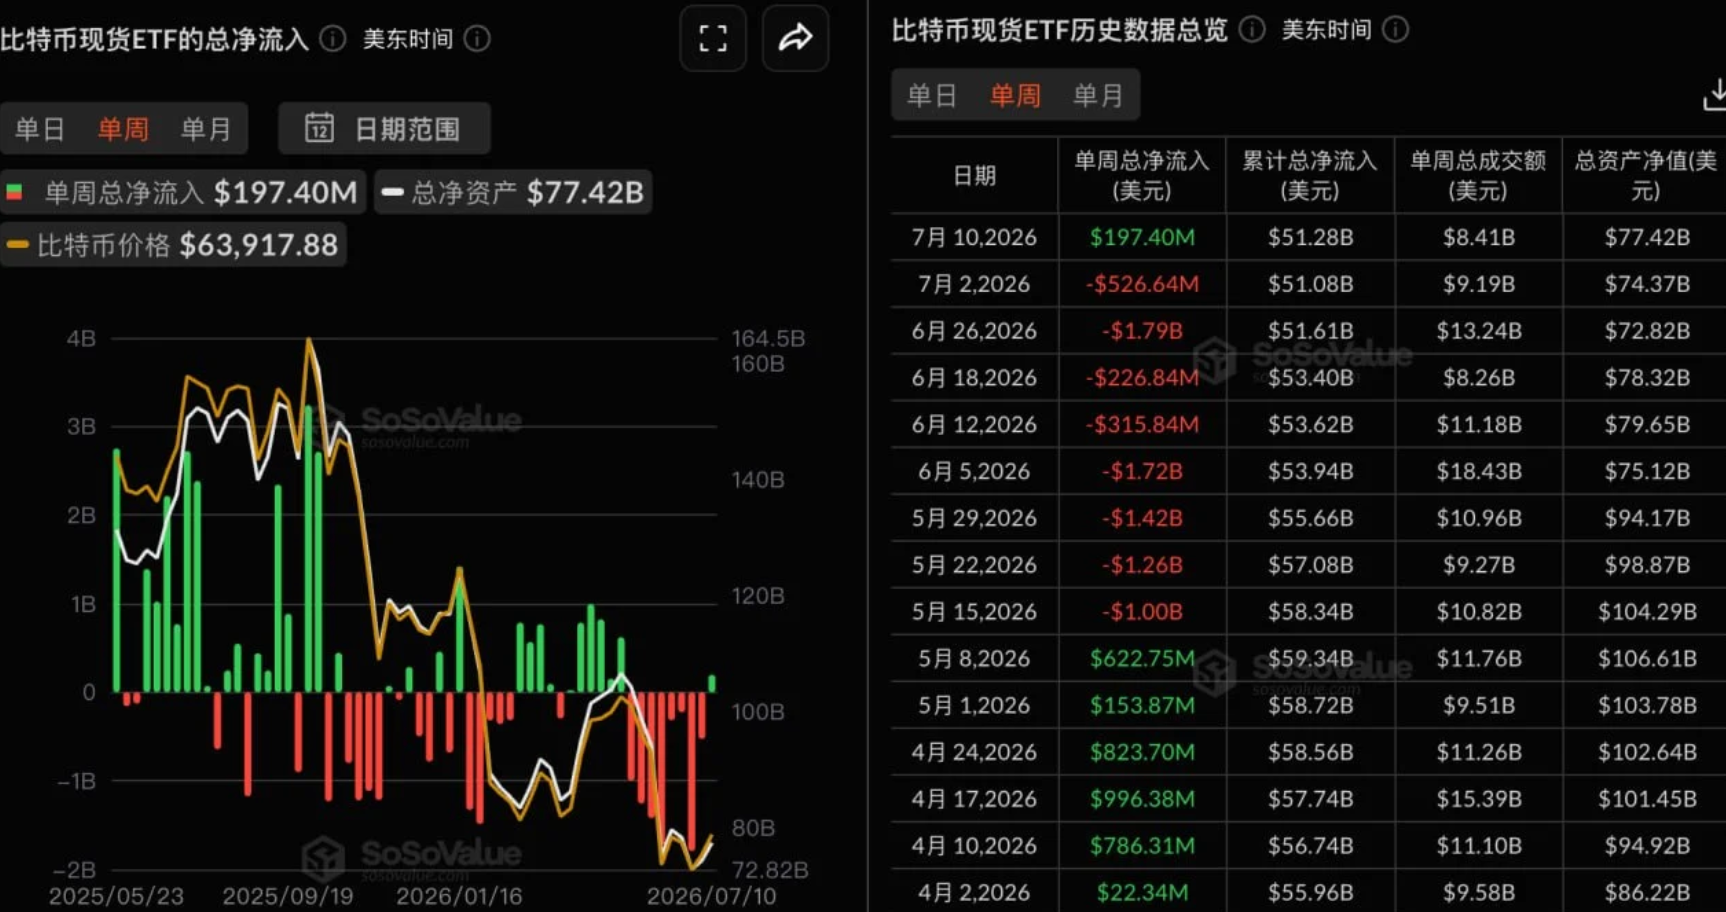This screenshot has width=1726, height=912.
Task: Click the $51.28B cumulative inflow cell
Action: pos(1310,237)
